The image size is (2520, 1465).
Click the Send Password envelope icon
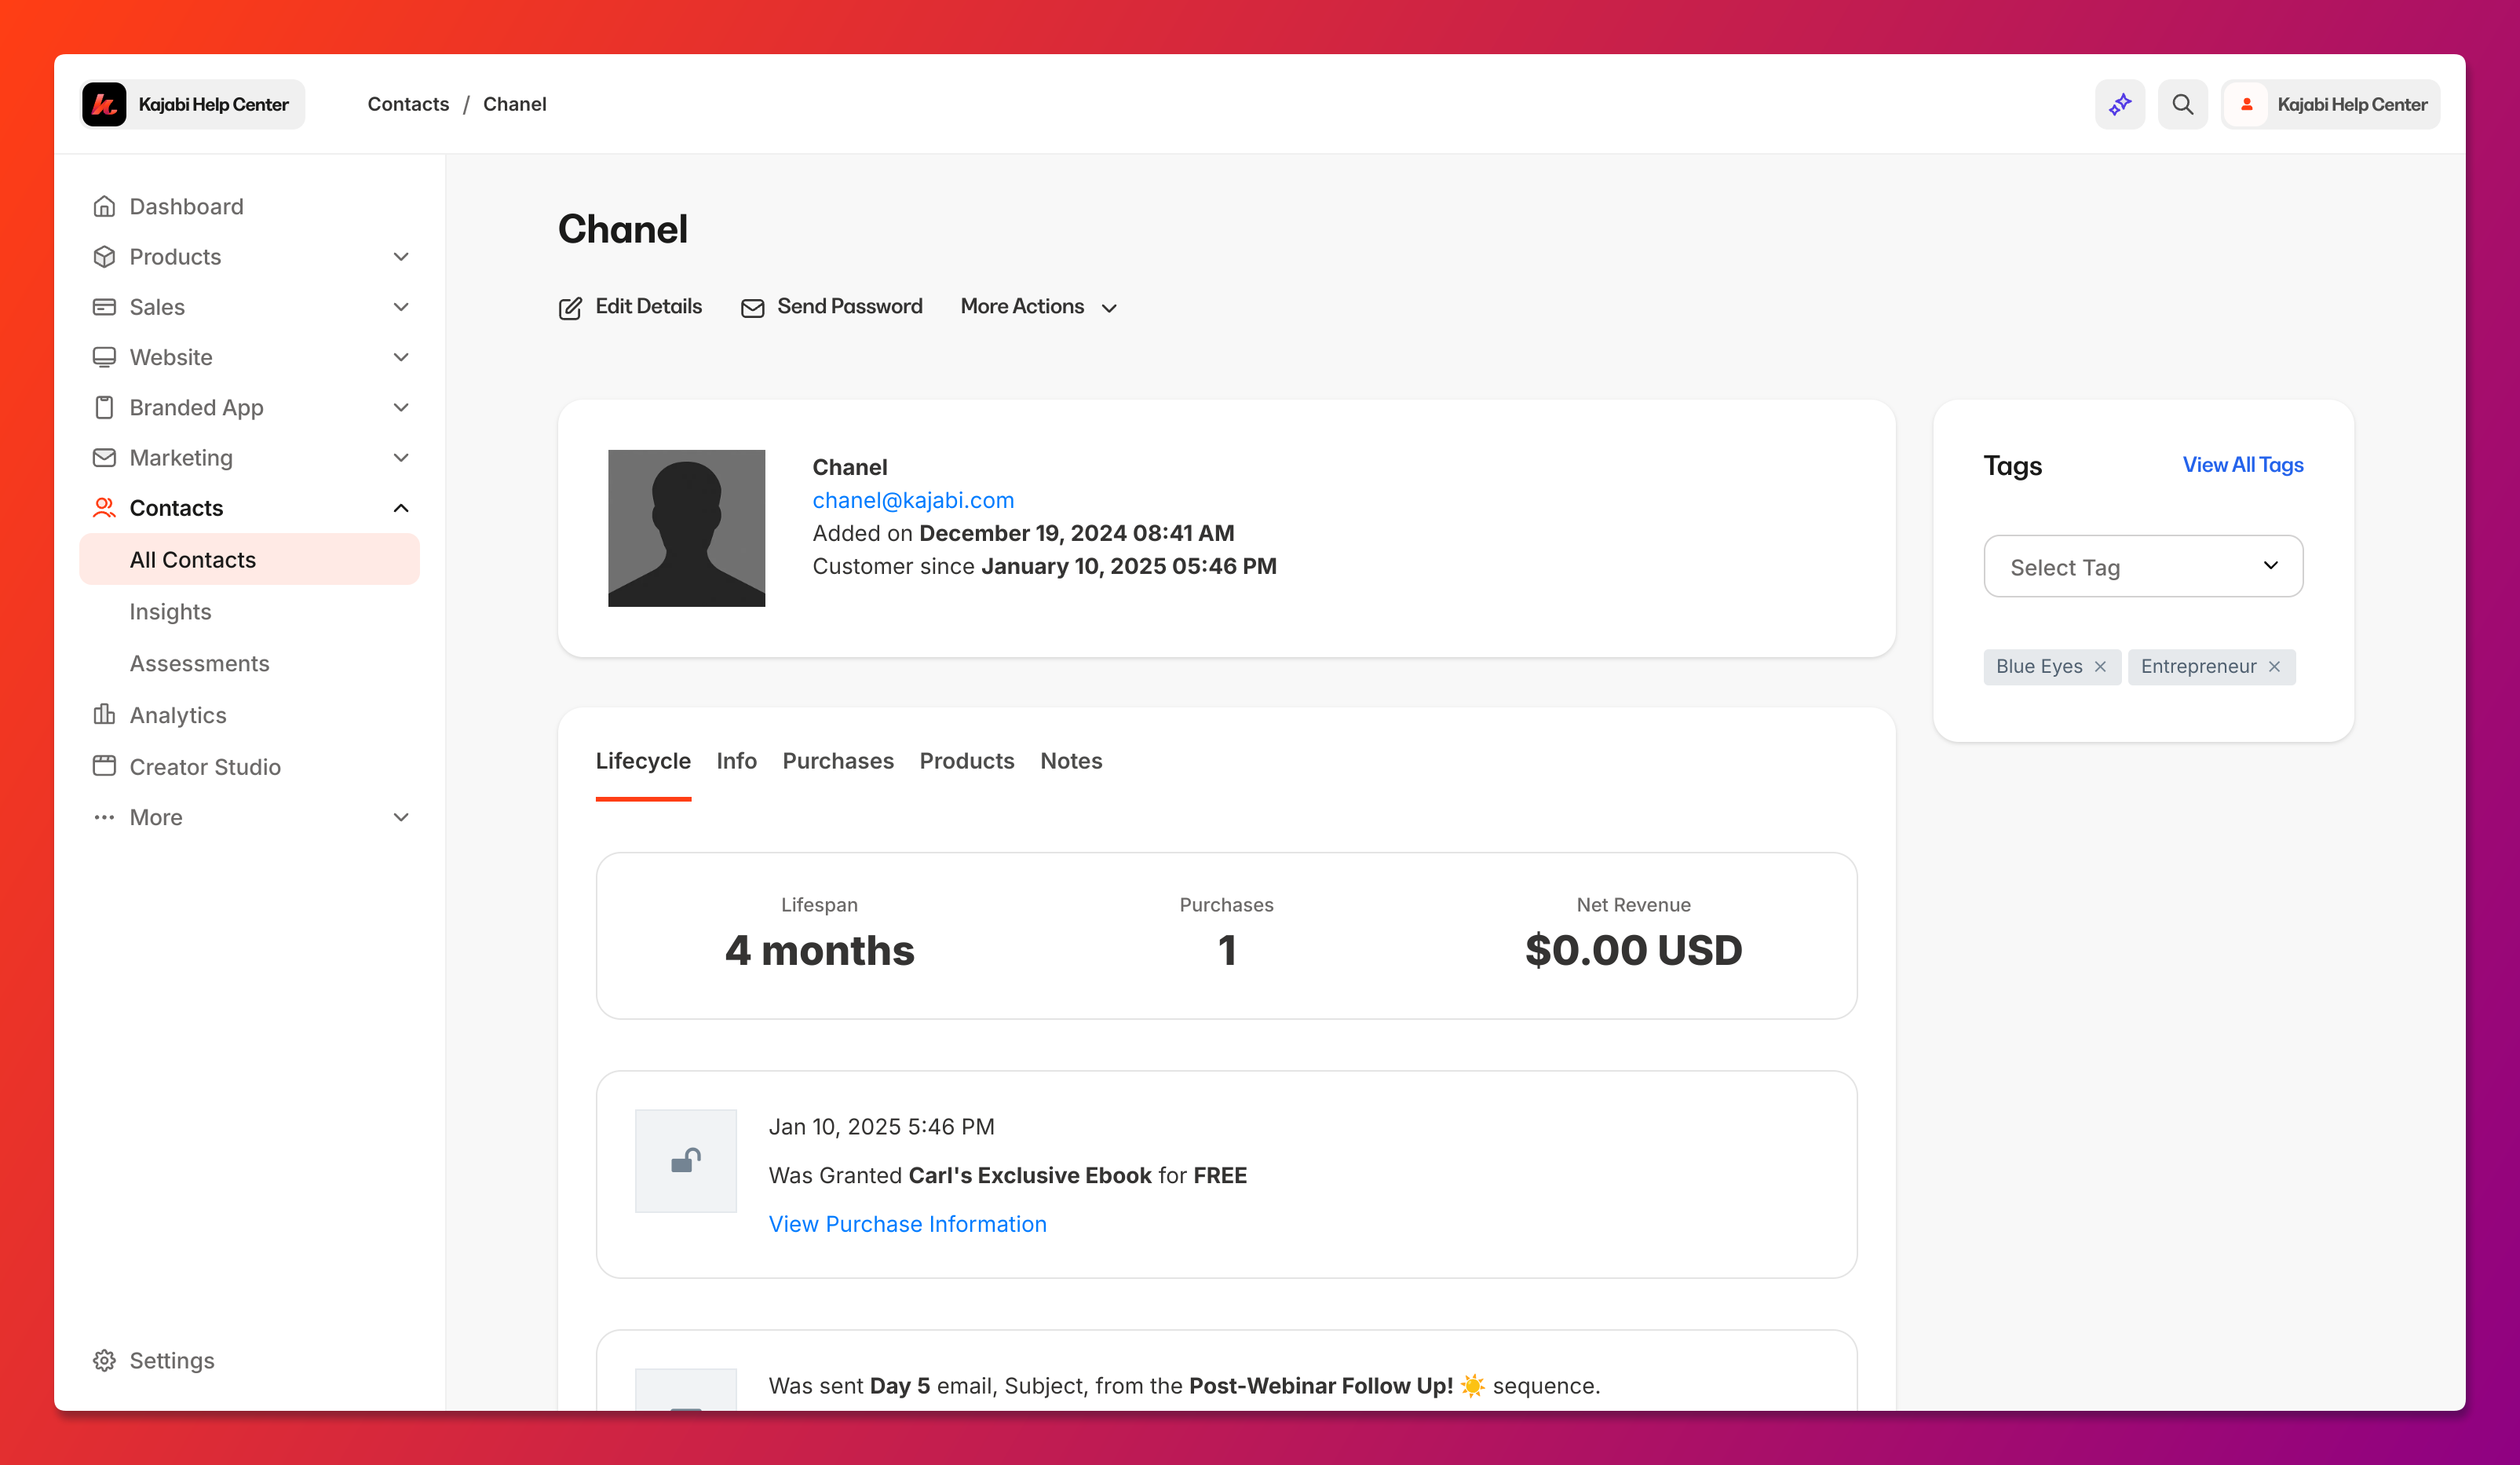point(752,308)
